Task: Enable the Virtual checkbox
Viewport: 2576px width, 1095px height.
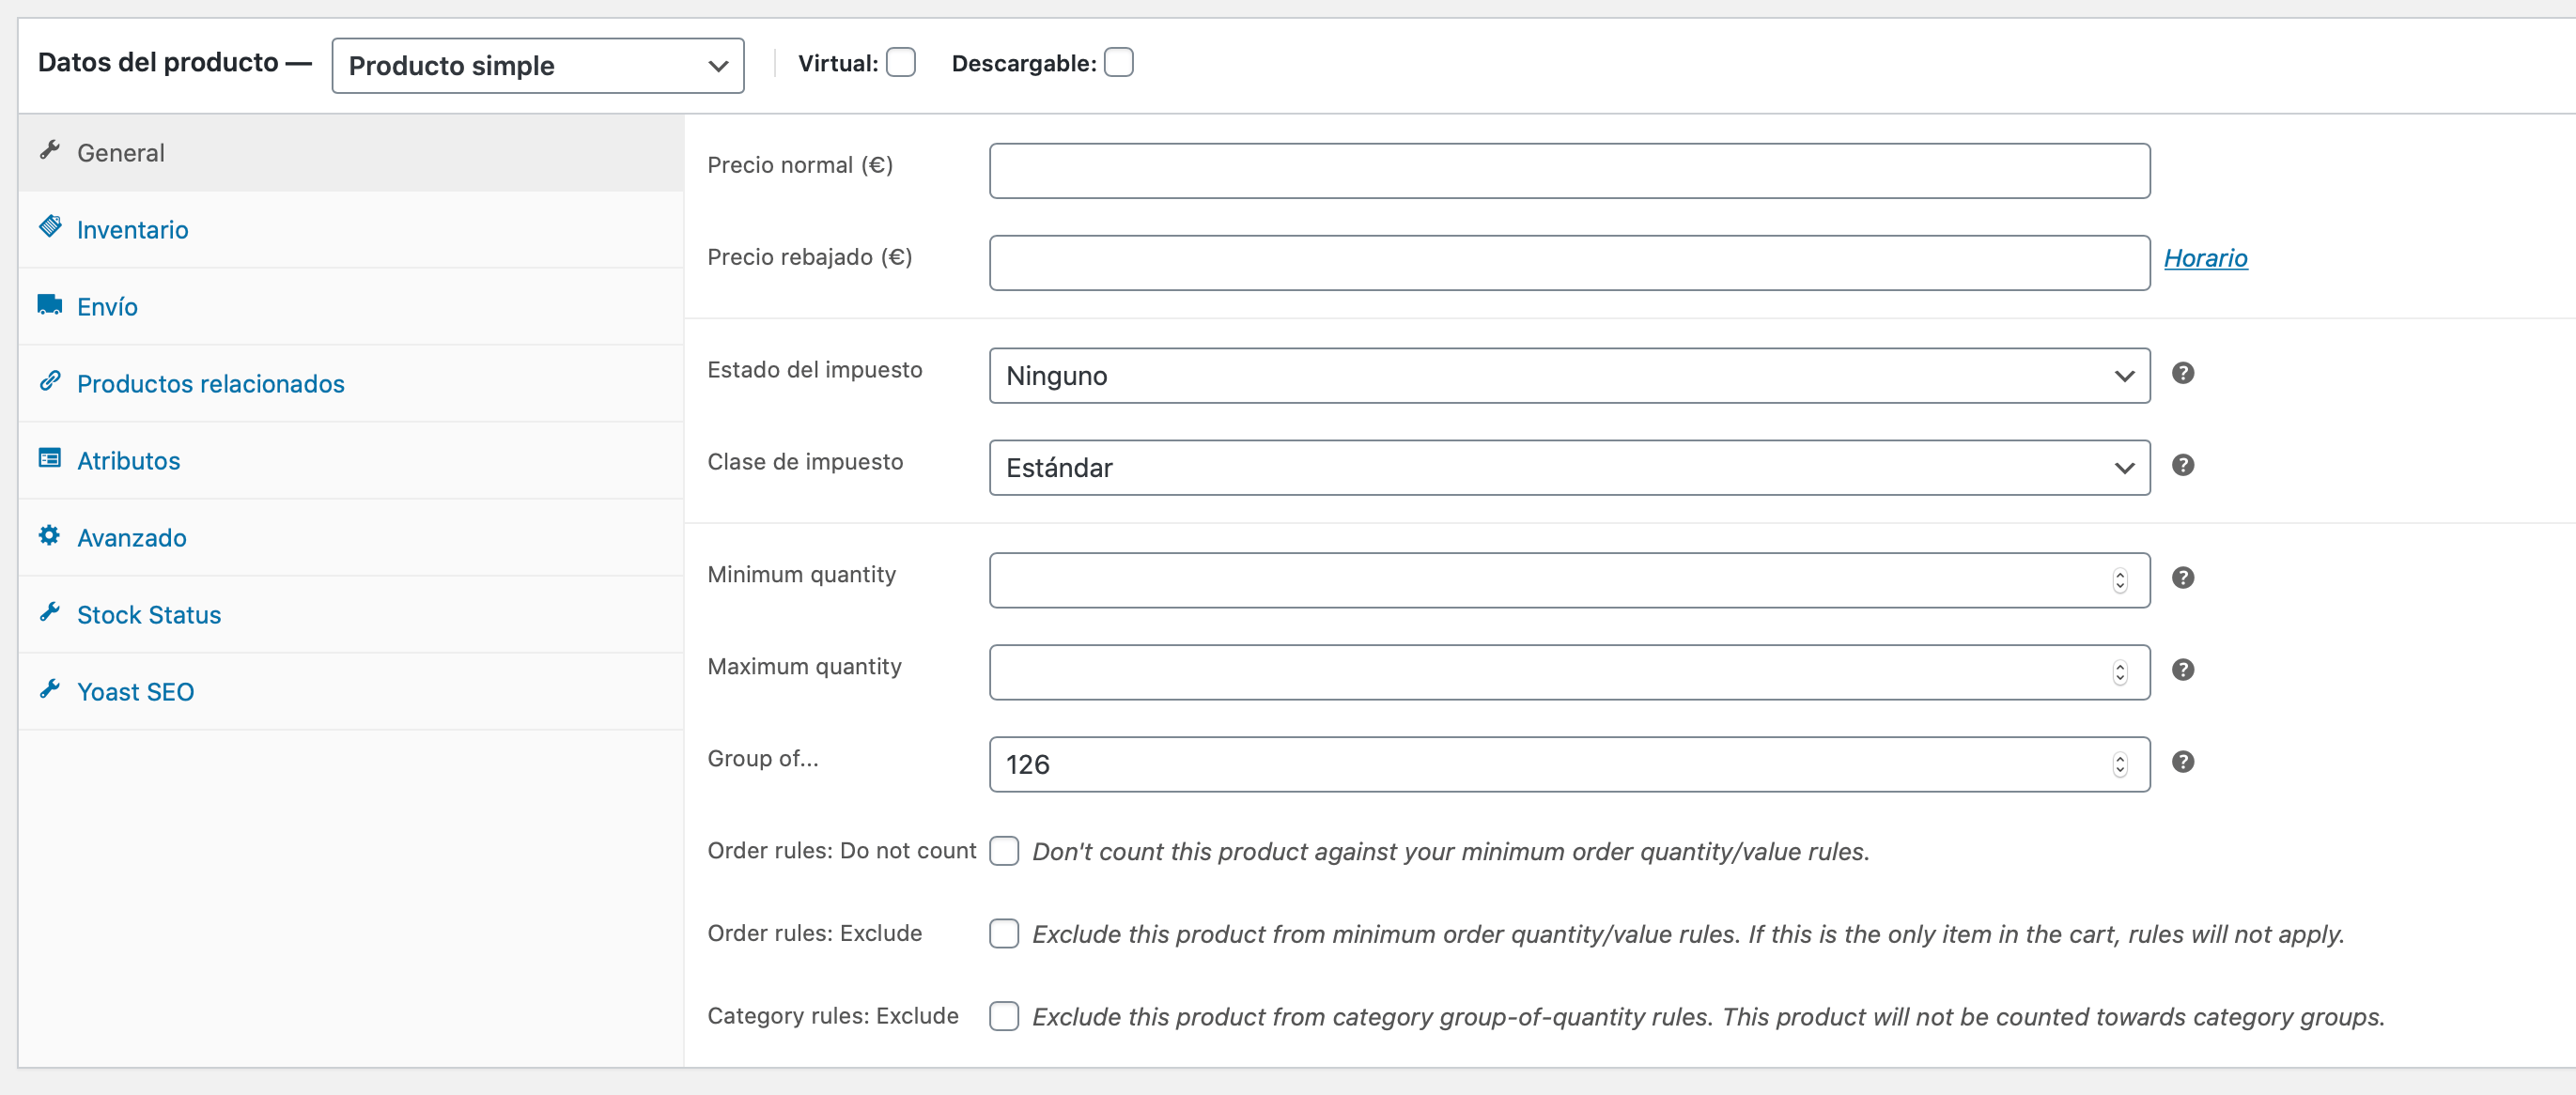Action: [x=901, y=62]
